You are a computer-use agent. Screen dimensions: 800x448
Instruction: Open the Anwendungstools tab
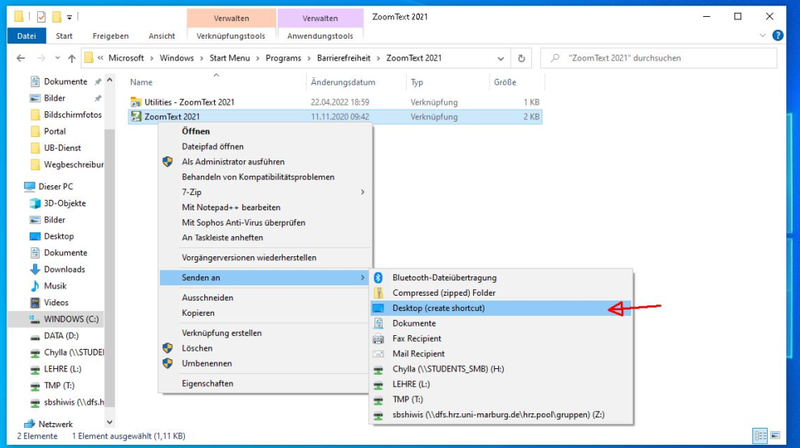point(320,36)
